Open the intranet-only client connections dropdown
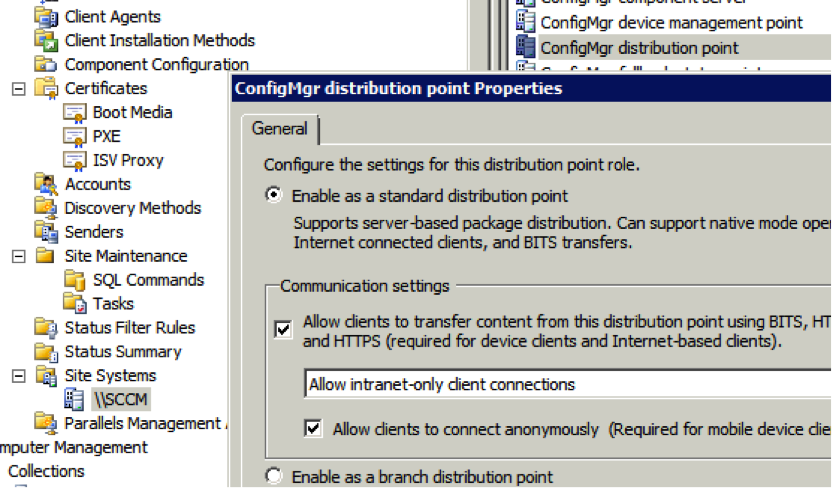 568,384
